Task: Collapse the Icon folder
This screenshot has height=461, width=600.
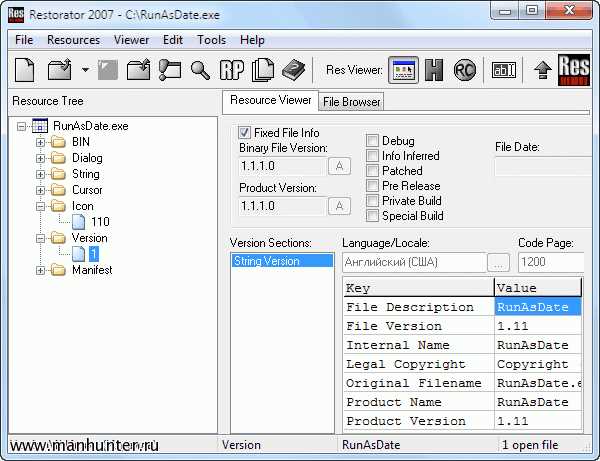Action: (x=40, y=207)
